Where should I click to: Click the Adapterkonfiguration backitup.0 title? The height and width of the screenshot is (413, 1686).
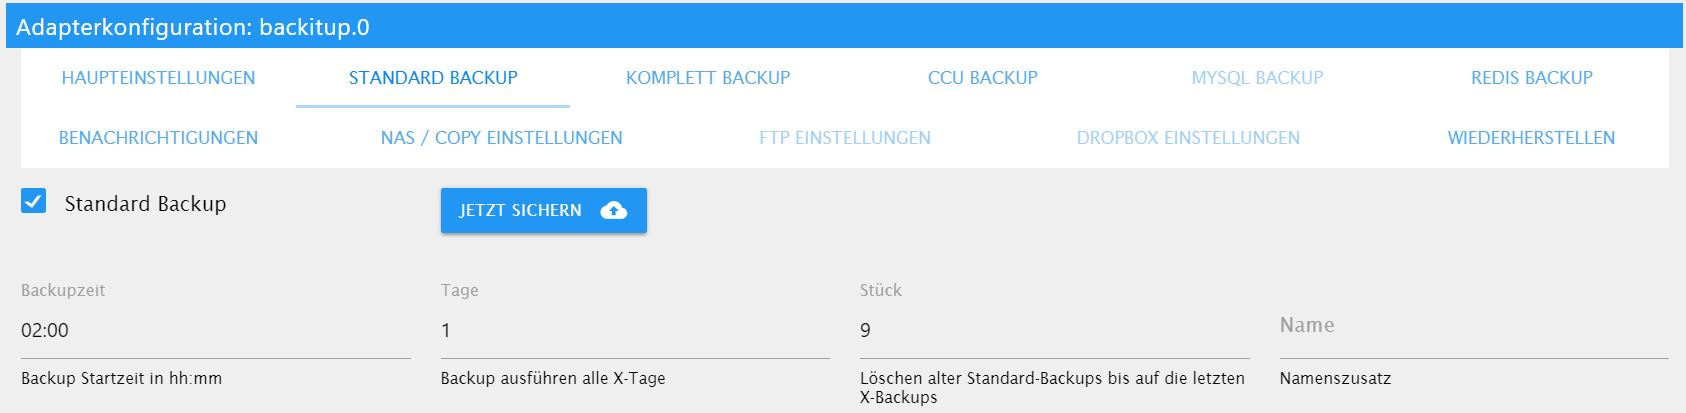[x=193, y=27]
